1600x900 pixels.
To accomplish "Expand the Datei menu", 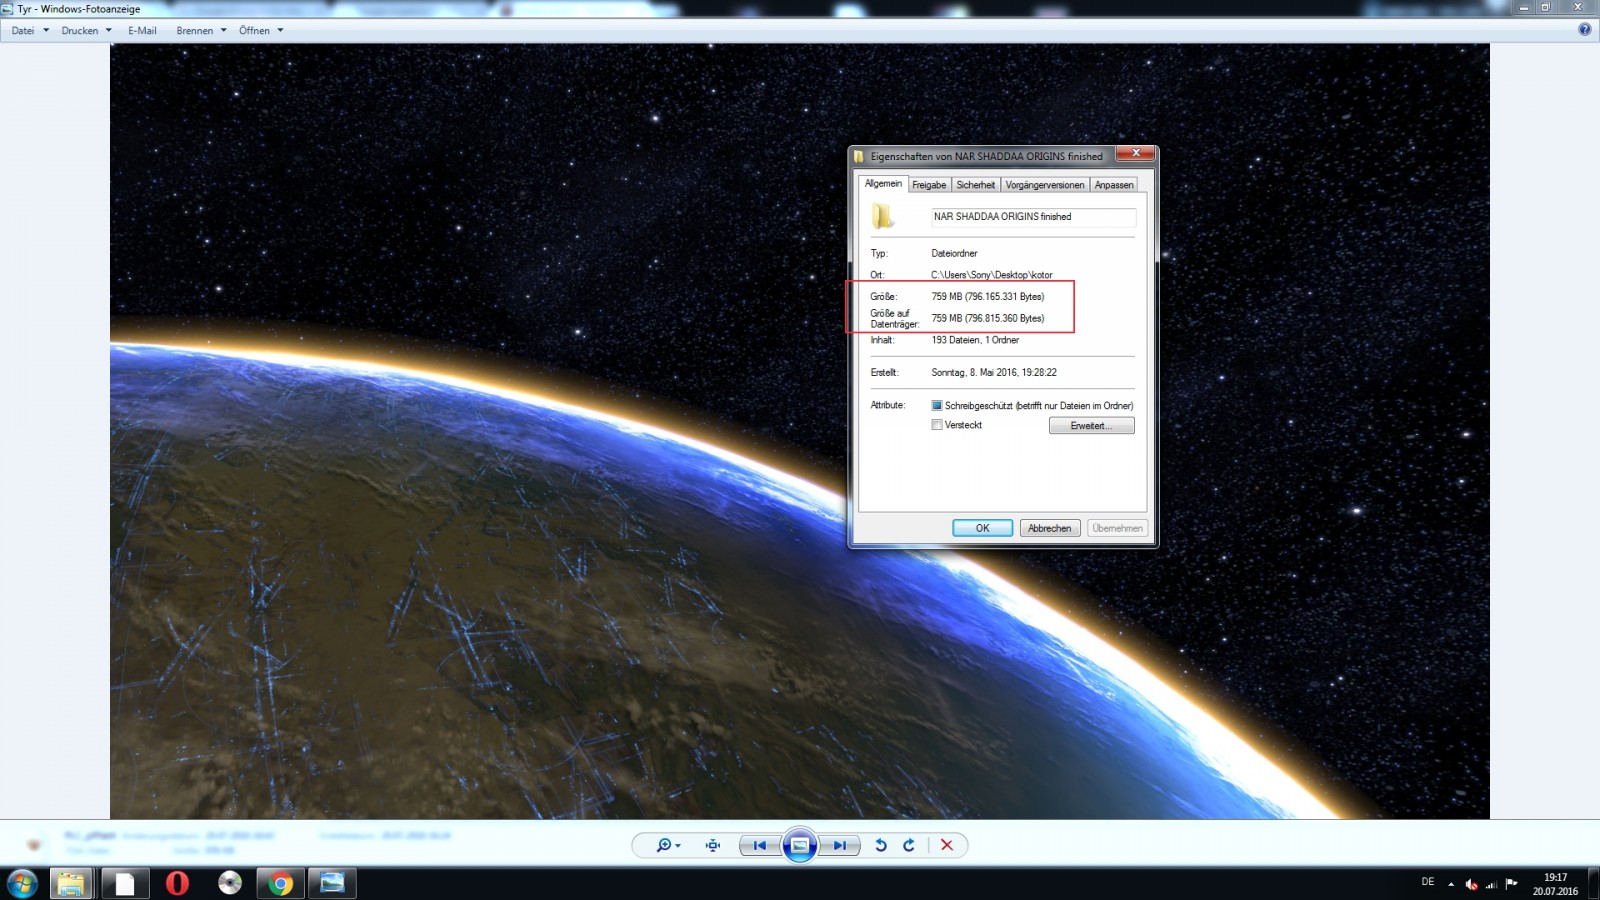I will tap(29, 31).
